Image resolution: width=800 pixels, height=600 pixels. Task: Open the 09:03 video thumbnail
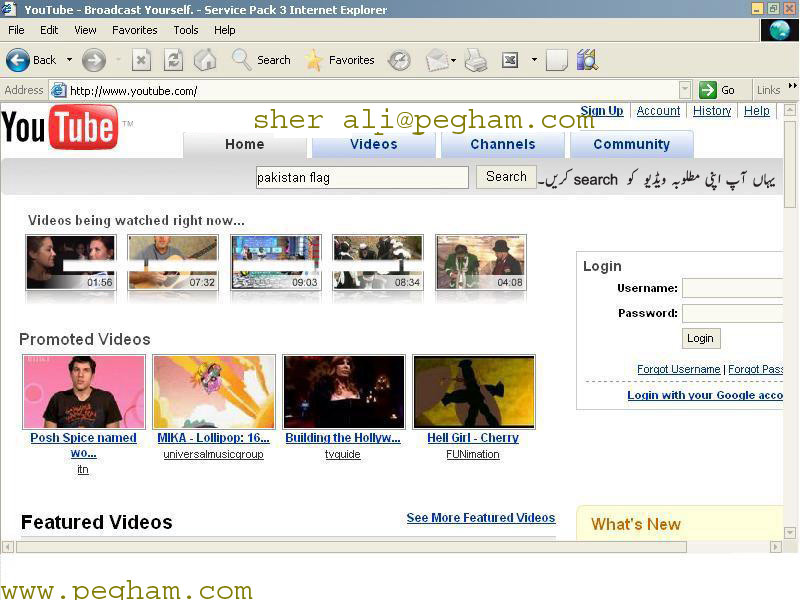276,262
